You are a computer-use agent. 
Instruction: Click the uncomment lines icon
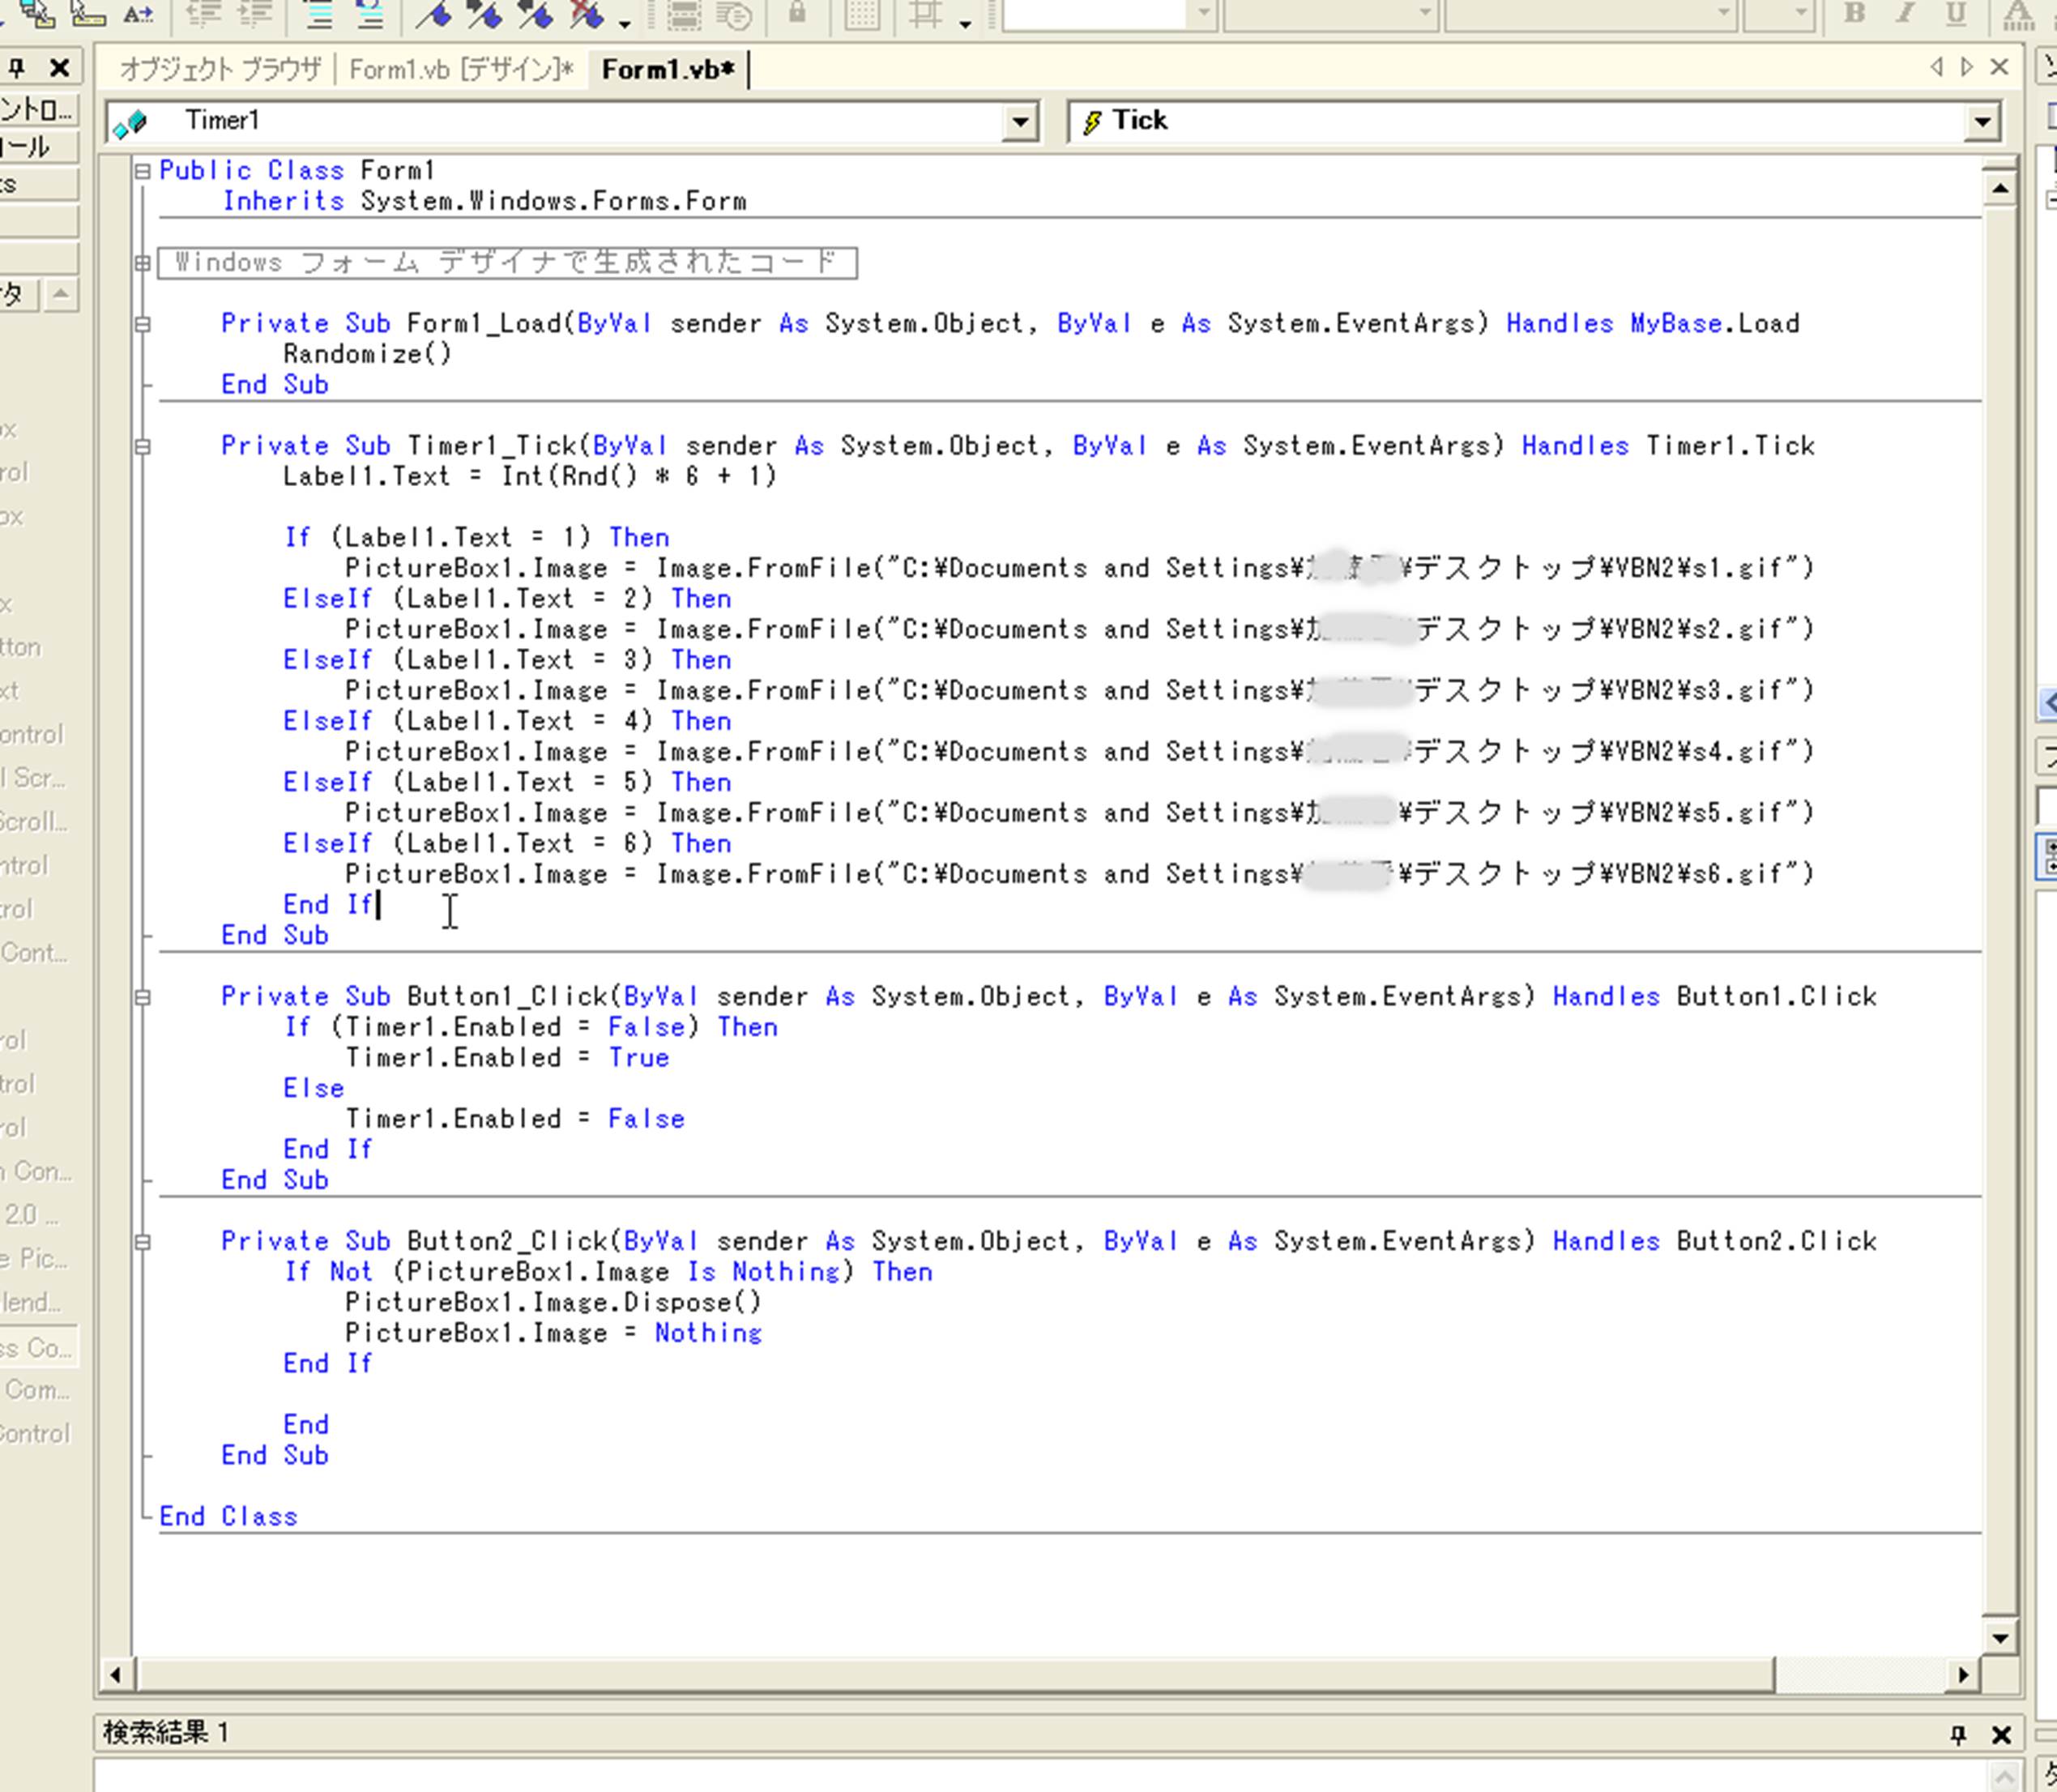pyautogui.click(x=369, y=14)
